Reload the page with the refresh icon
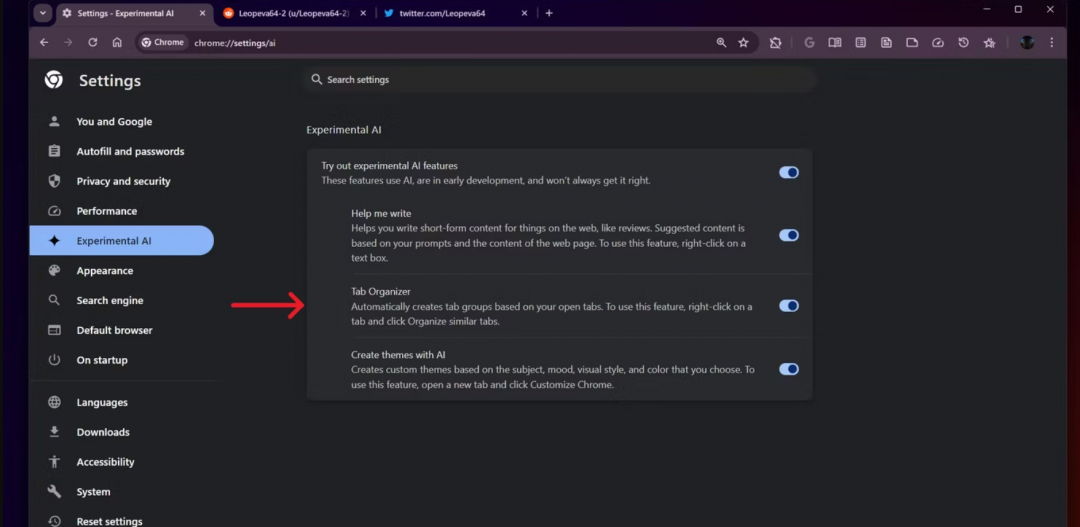This screenshot has height=527, width=1080. (x=93, y=43)
